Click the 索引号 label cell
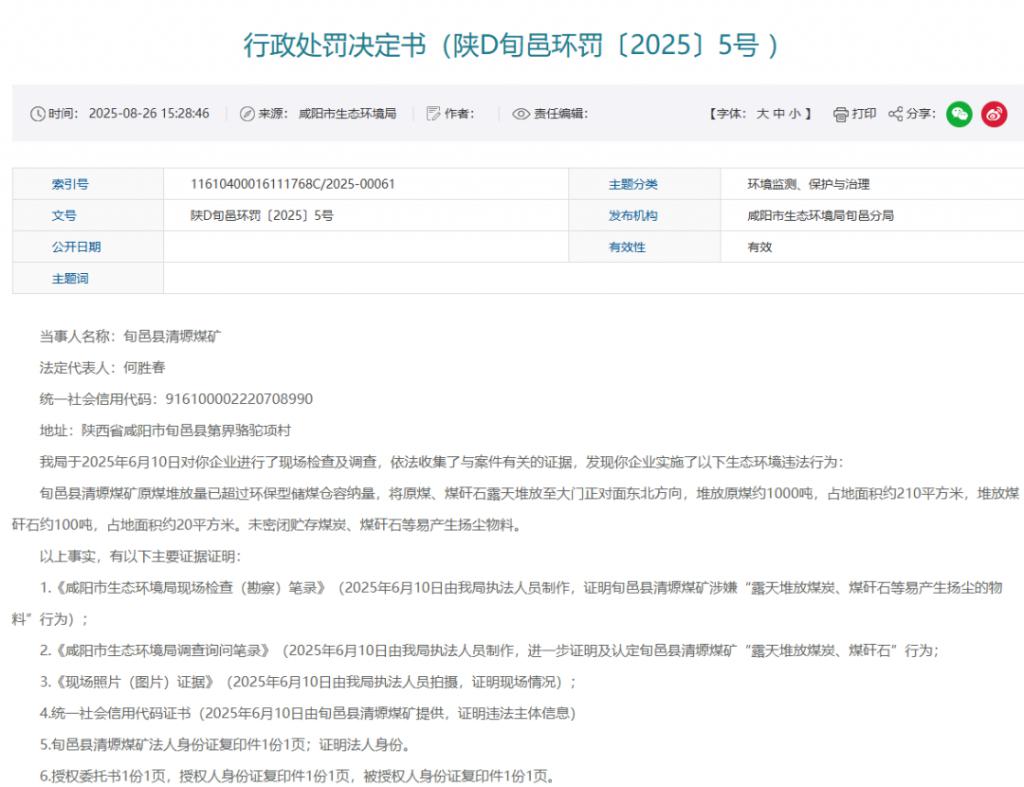Image resolution: width=1024 pixels, height=787 pixels. pyautogui.click(x=70, y=184)
